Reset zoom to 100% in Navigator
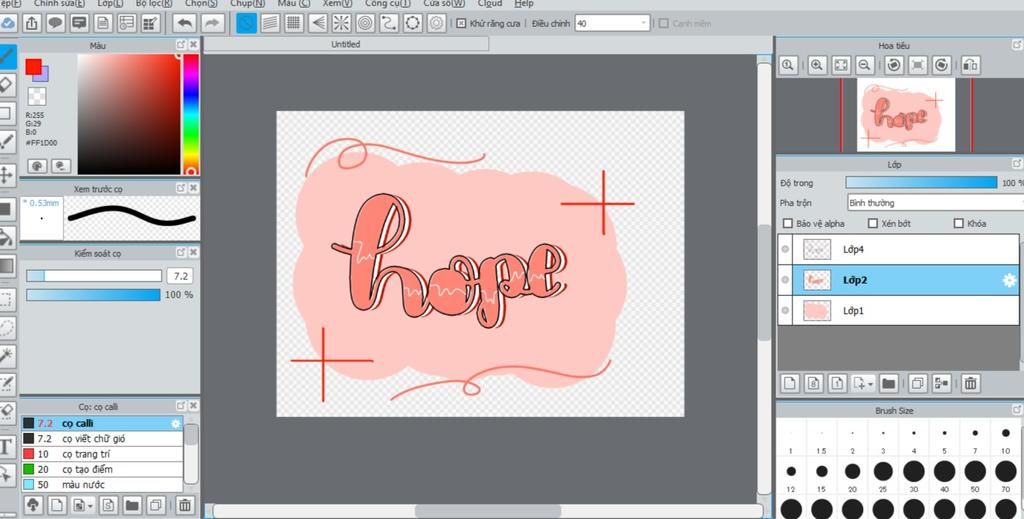Viewport: 1024px width, 519px height. point(788,65)
